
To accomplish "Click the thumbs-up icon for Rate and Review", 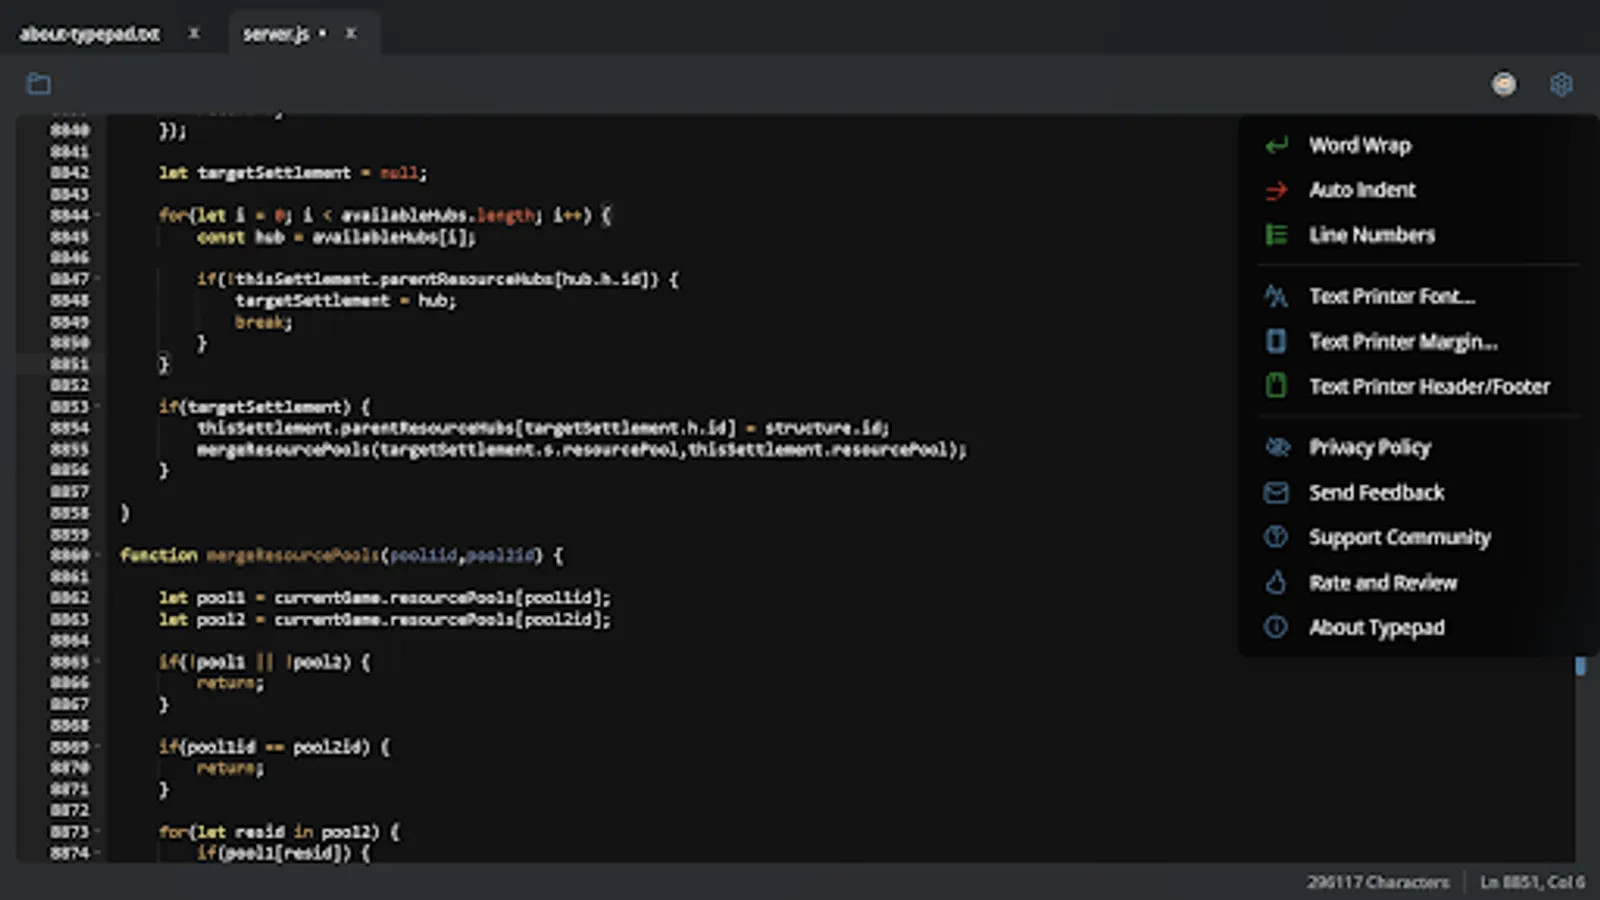I will [x=1276, y=582].
